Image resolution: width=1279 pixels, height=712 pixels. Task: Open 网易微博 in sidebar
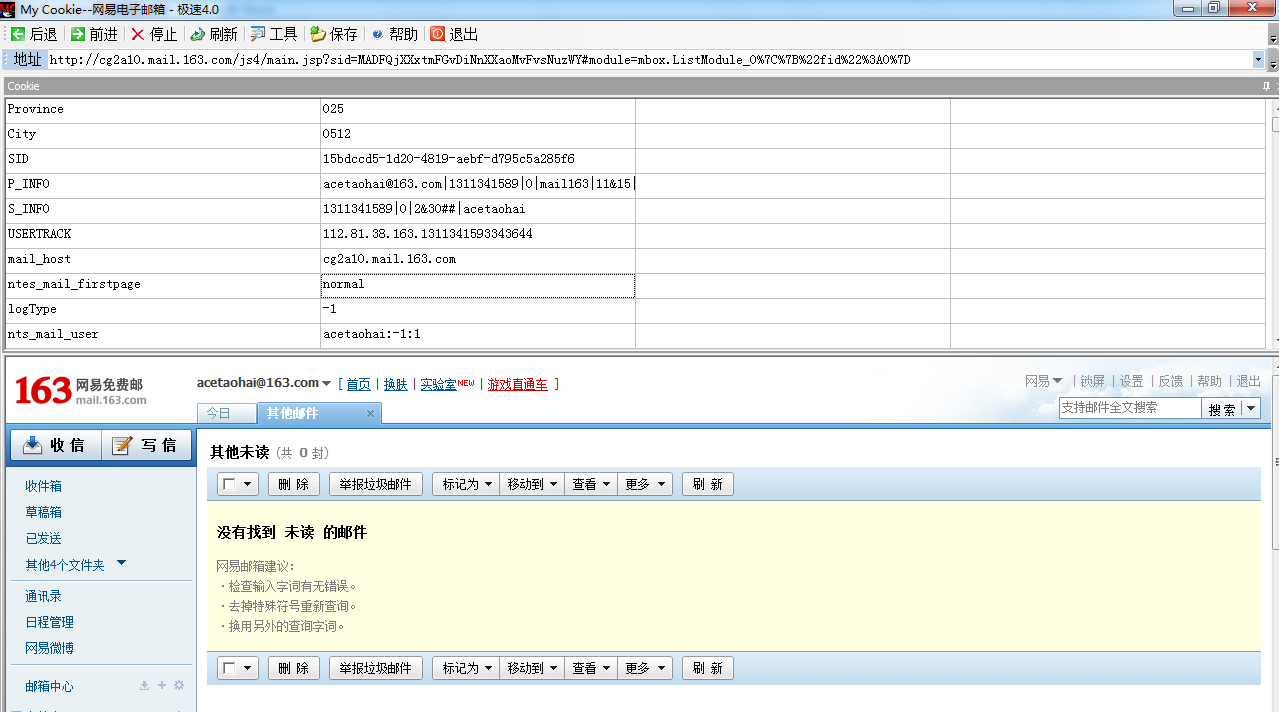point(49,648)
